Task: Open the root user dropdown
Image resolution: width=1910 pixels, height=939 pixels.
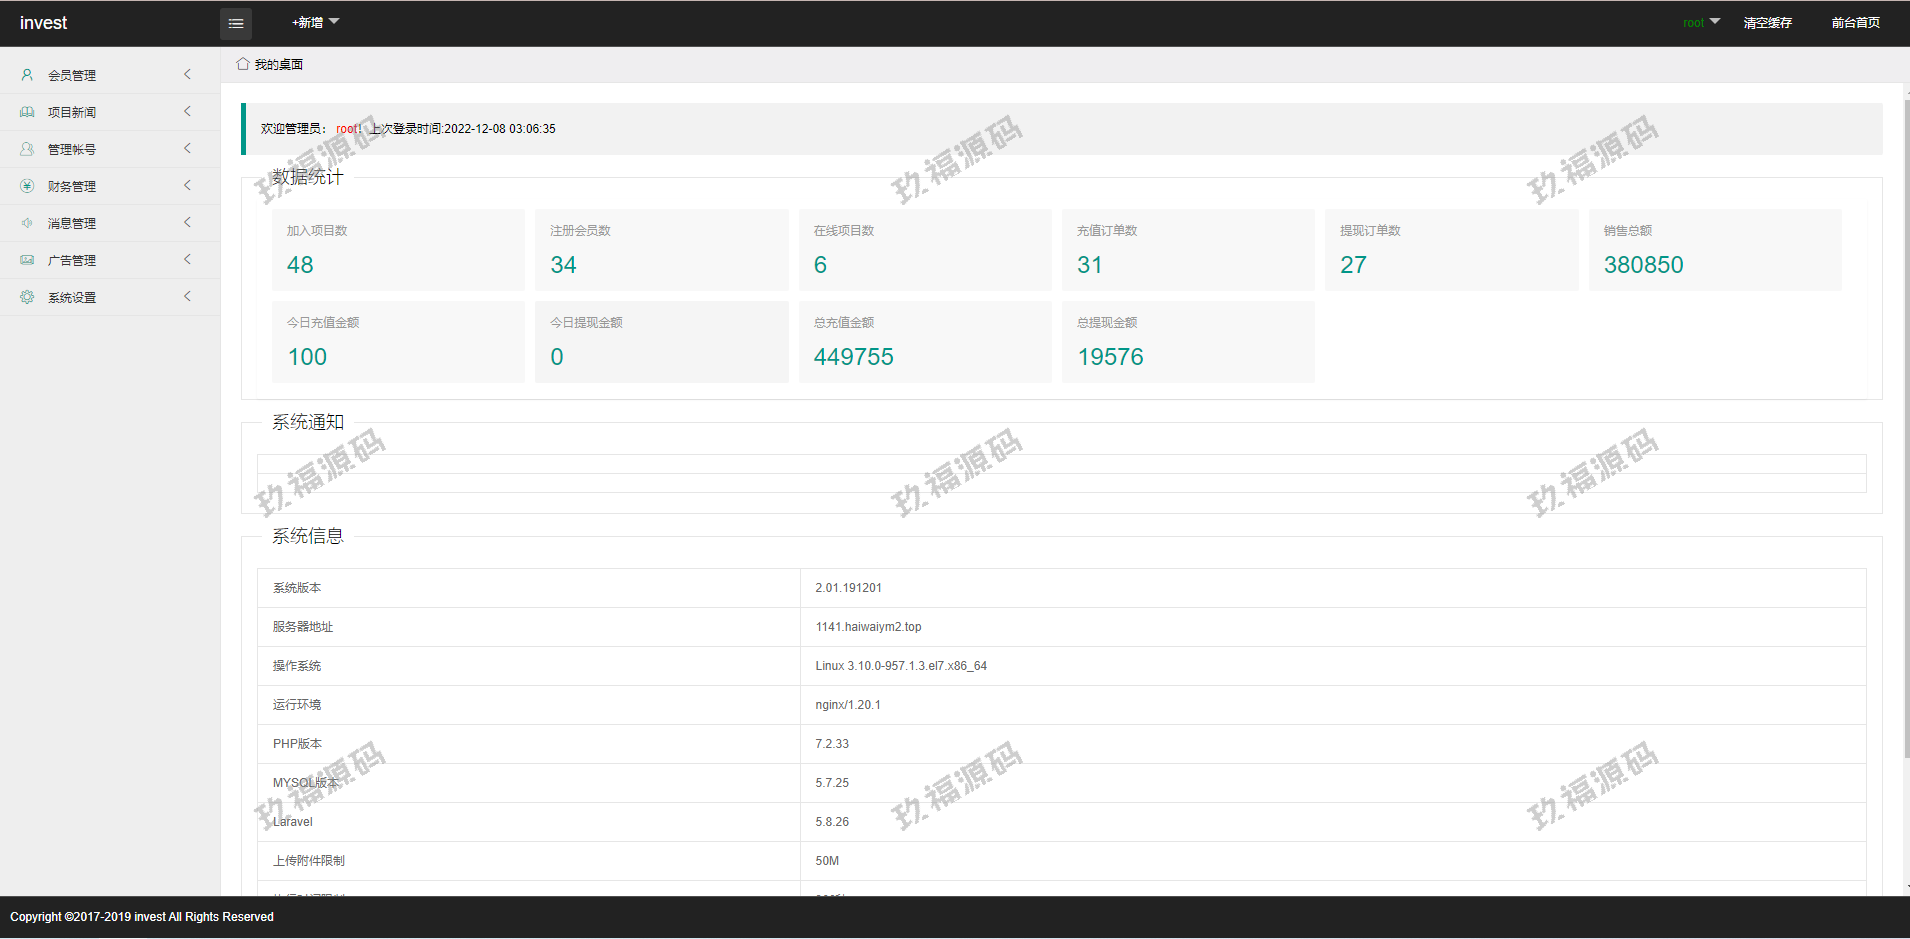Action: [1700, 22]
